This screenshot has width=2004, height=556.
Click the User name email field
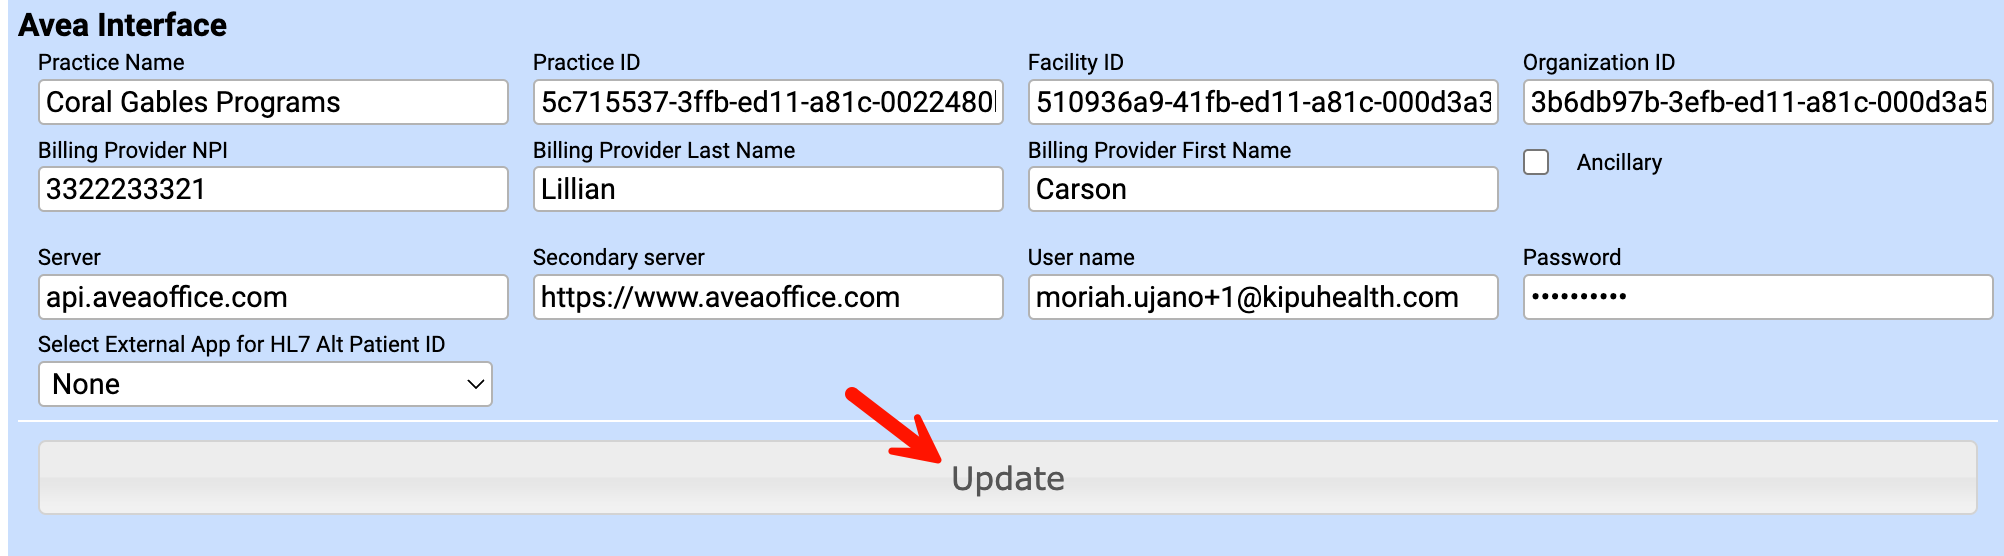coord(1262,297)
